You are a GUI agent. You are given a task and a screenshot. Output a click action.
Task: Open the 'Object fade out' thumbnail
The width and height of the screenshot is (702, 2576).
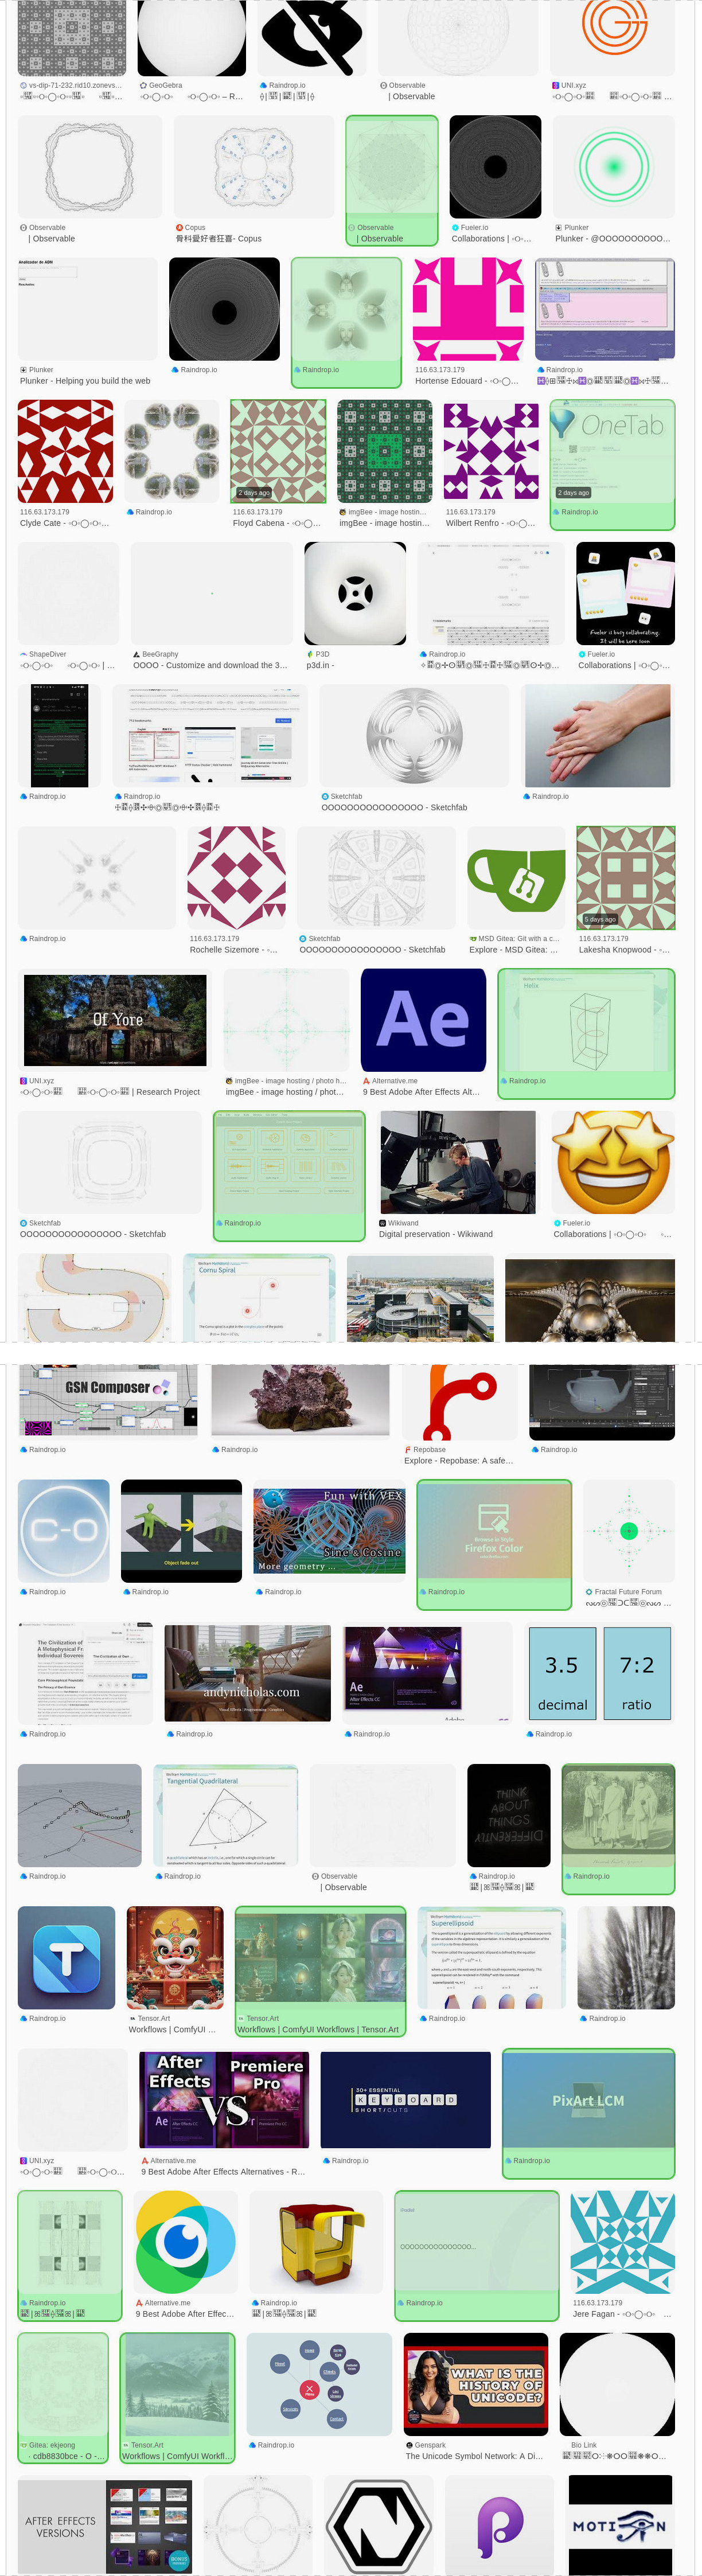tap(181, 1530)
